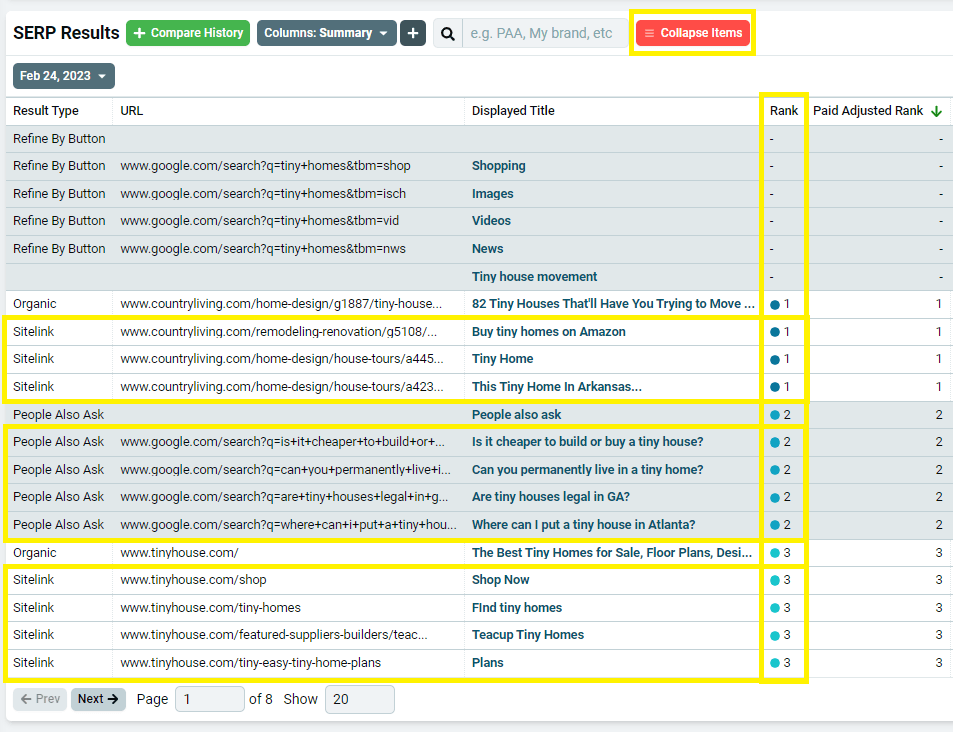Screen dimensions: 953x732
Task: Click URL www.tinyhouse.com/tiny-homes
Action: [x=210, y=608]
